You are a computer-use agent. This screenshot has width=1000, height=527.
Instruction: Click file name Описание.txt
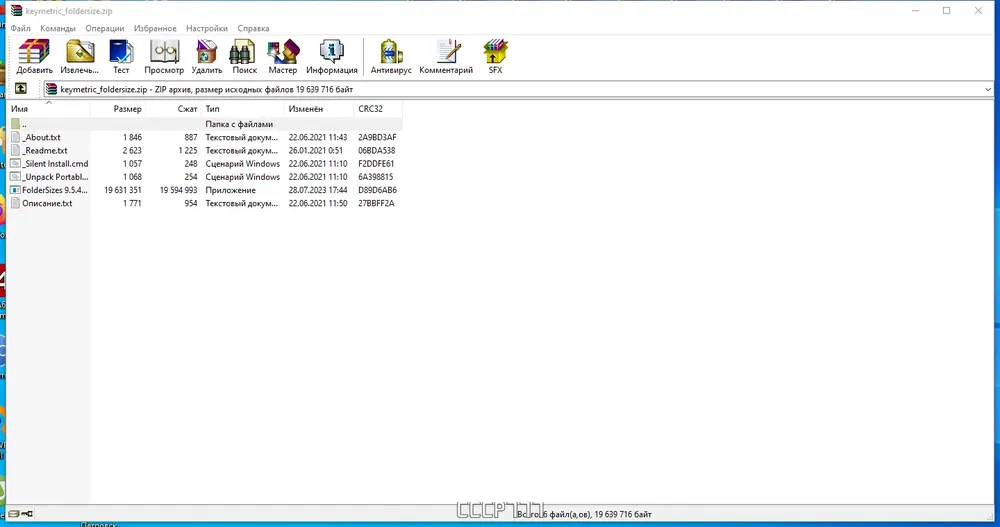tap(47, 203)
